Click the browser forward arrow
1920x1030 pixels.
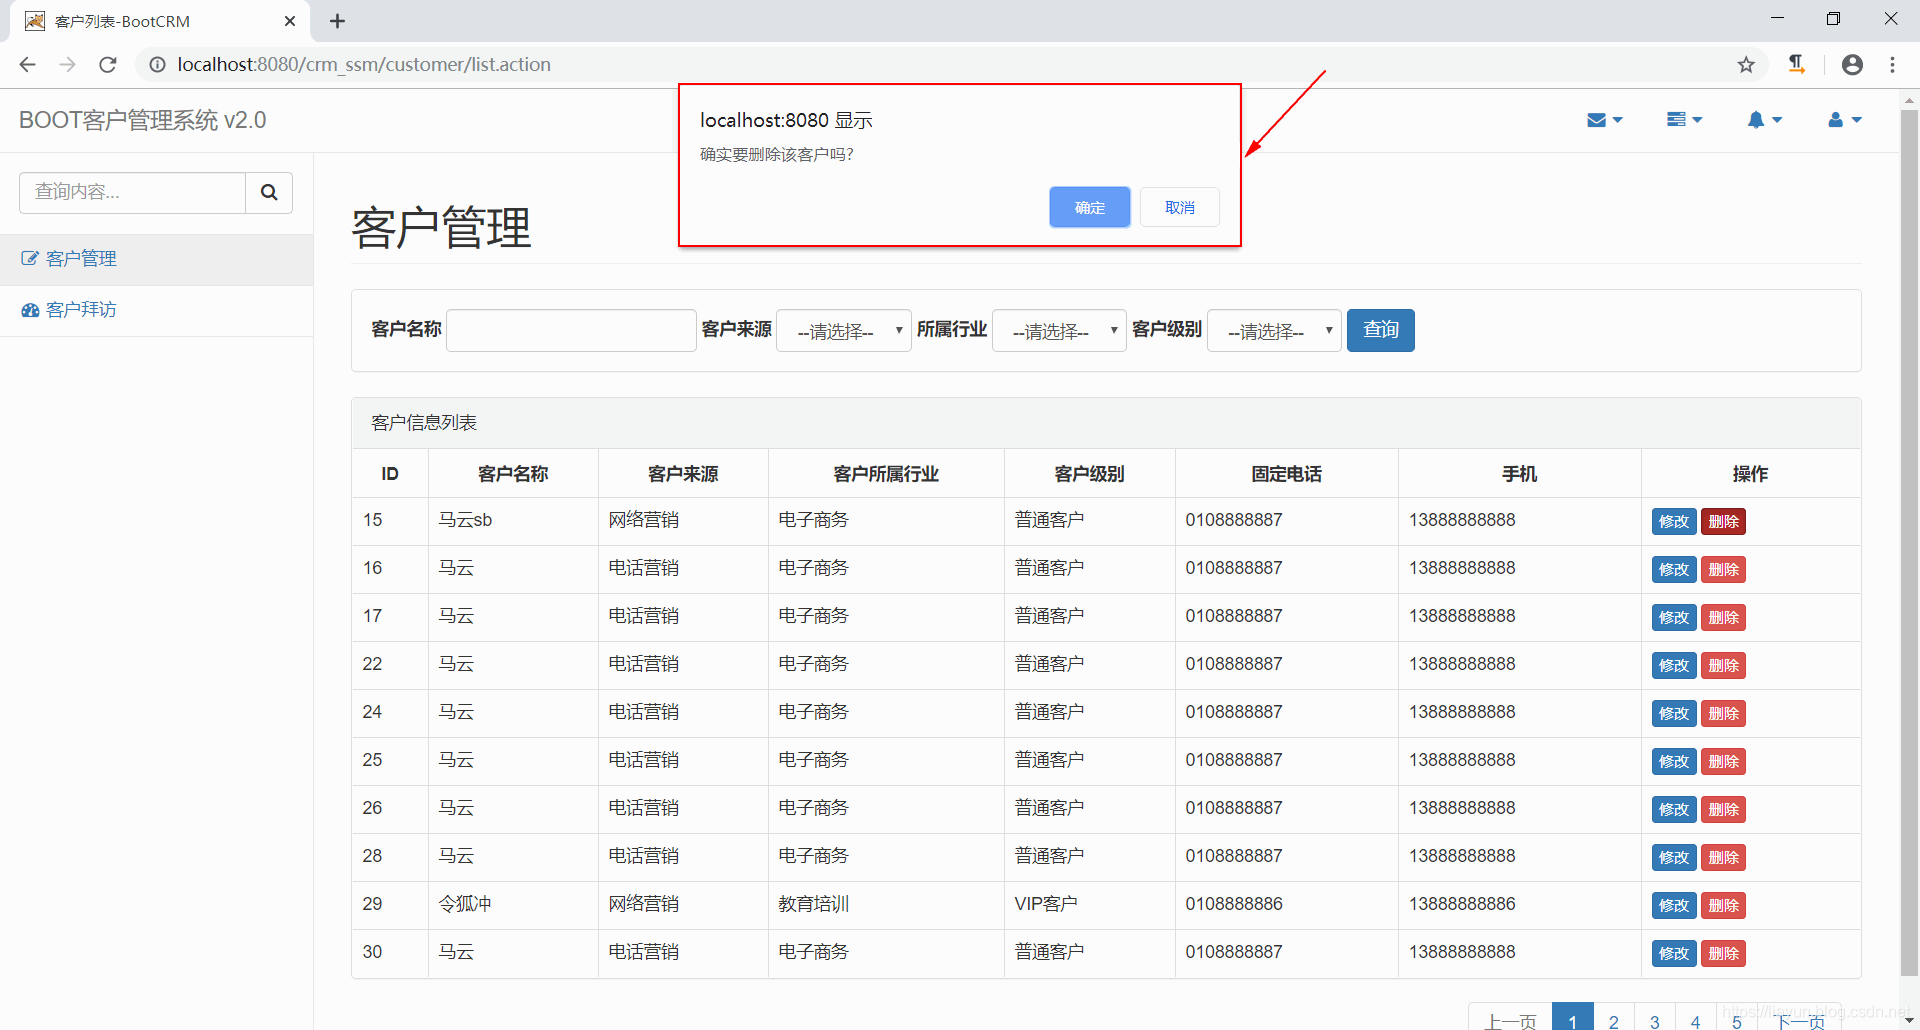click(x=67, y=65)
